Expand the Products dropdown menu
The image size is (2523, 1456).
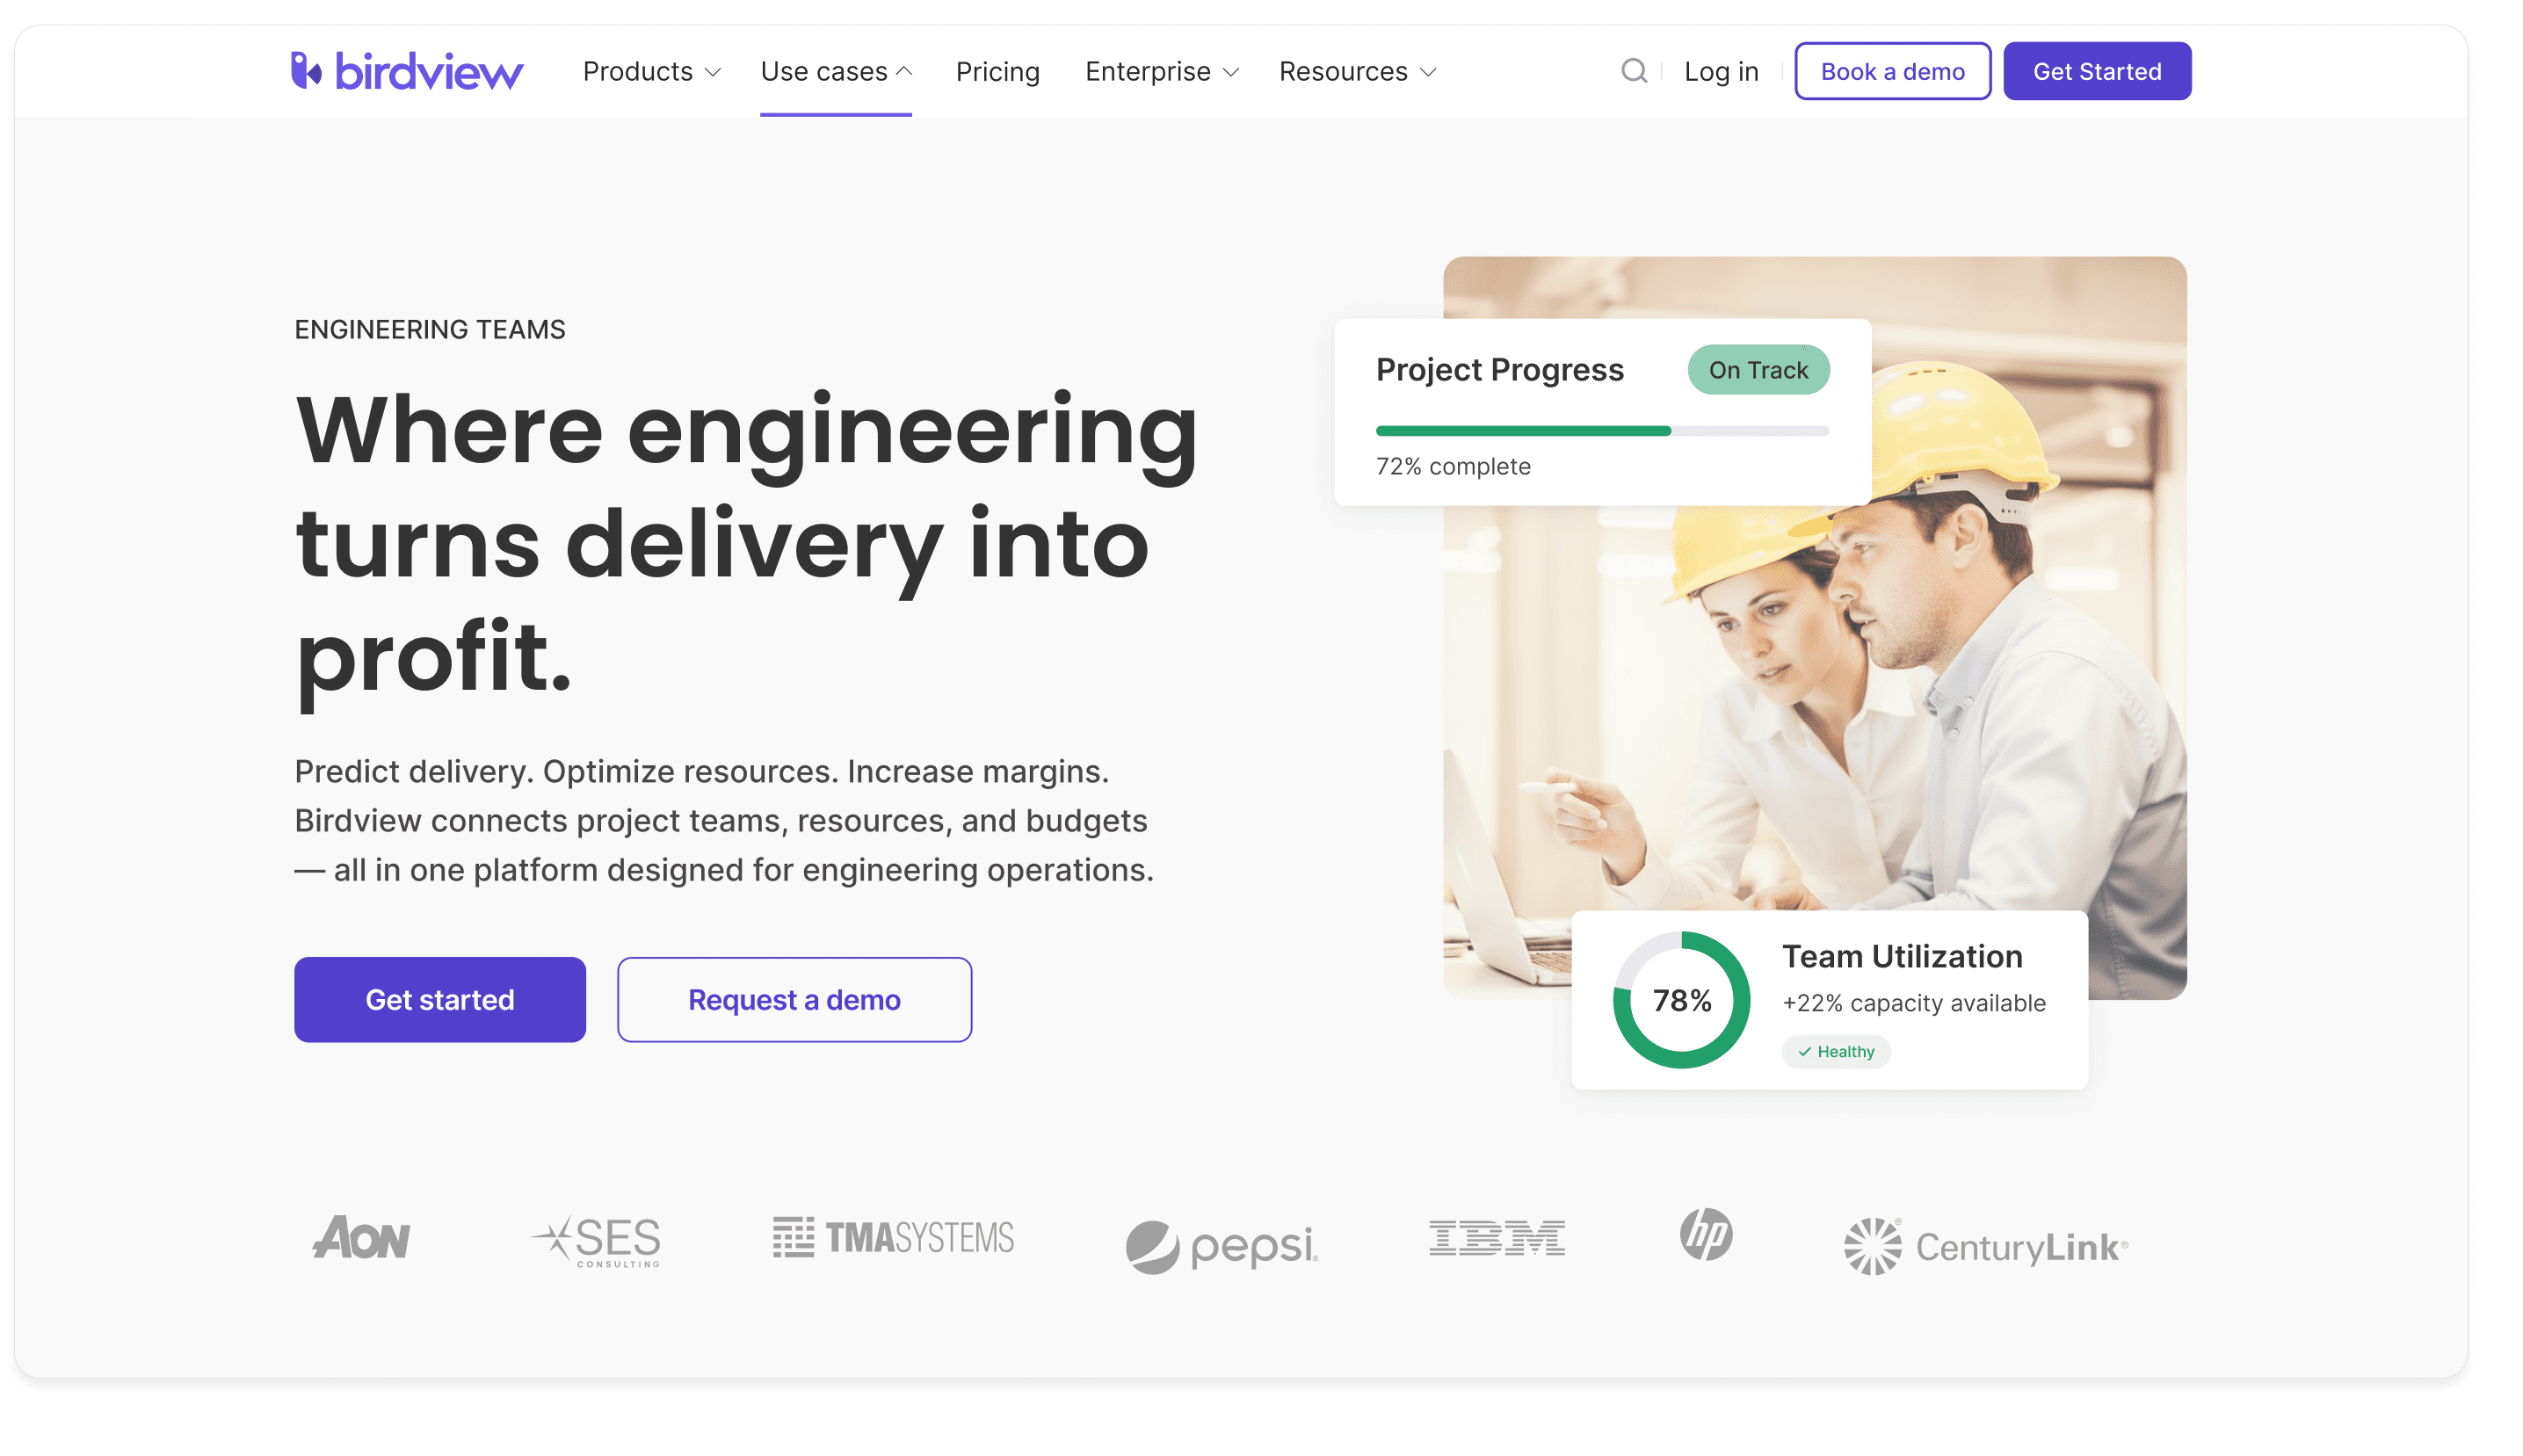pyautogui.click(x=651, y=71)
